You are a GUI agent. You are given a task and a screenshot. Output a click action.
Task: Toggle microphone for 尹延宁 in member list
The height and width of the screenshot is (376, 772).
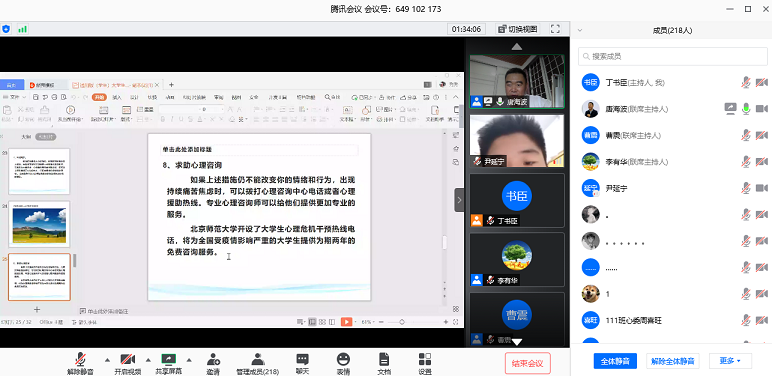point(746,188)
